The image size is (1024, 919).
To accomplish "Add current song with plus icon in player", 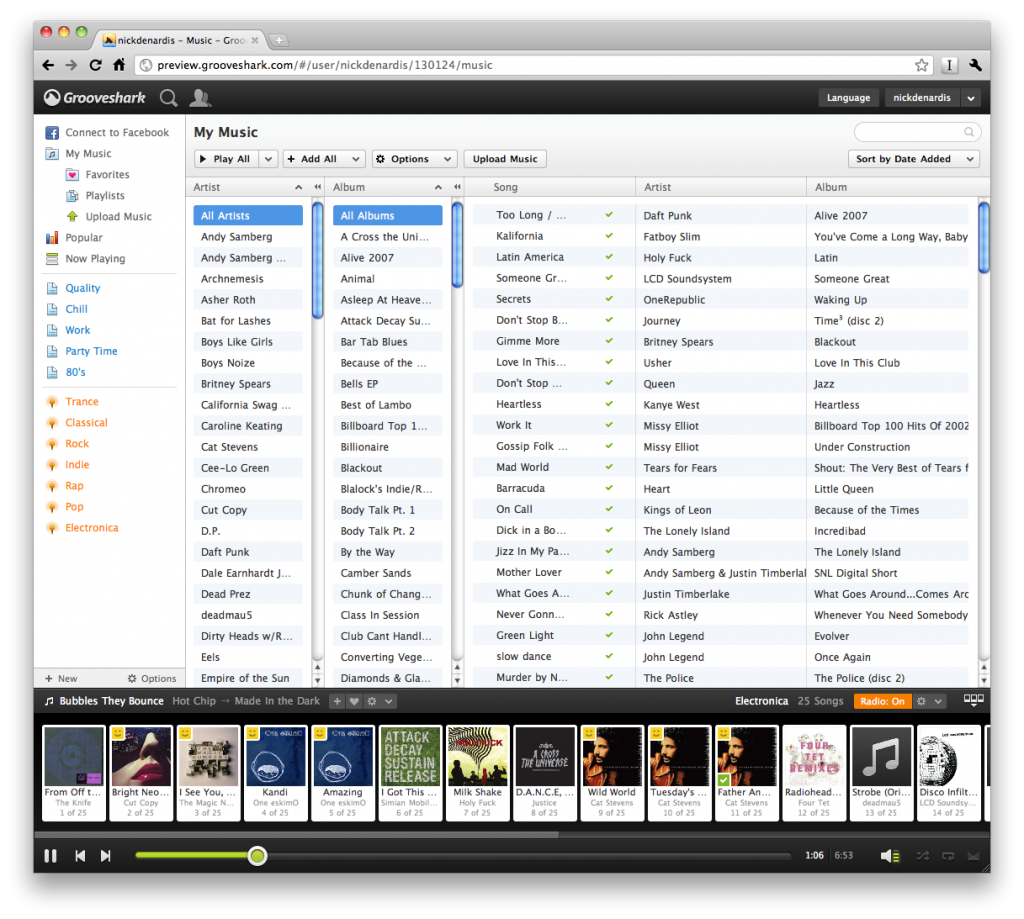I will point(337,701).
